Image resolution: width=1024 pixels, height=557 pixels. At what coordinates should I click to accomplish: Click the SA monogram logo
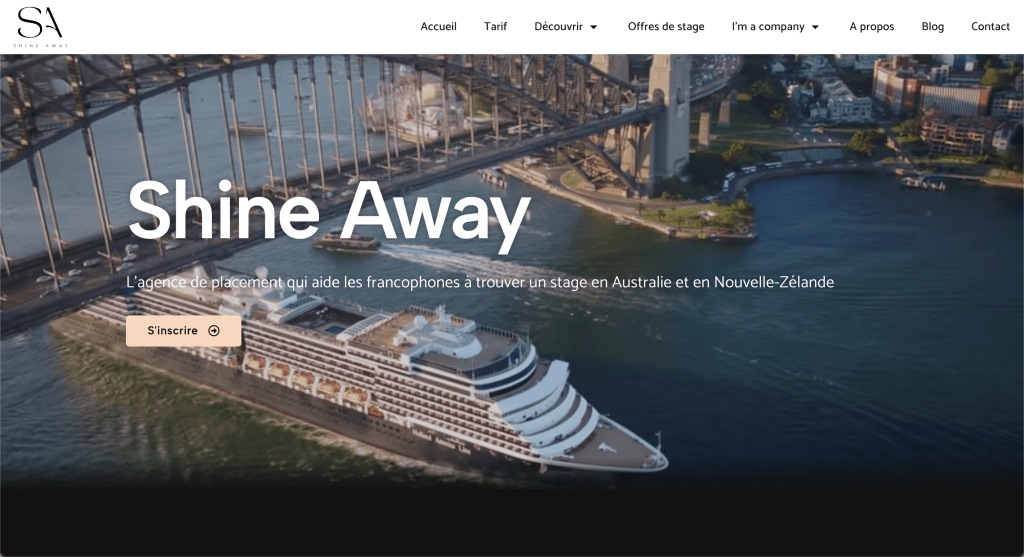click(40, 23)
